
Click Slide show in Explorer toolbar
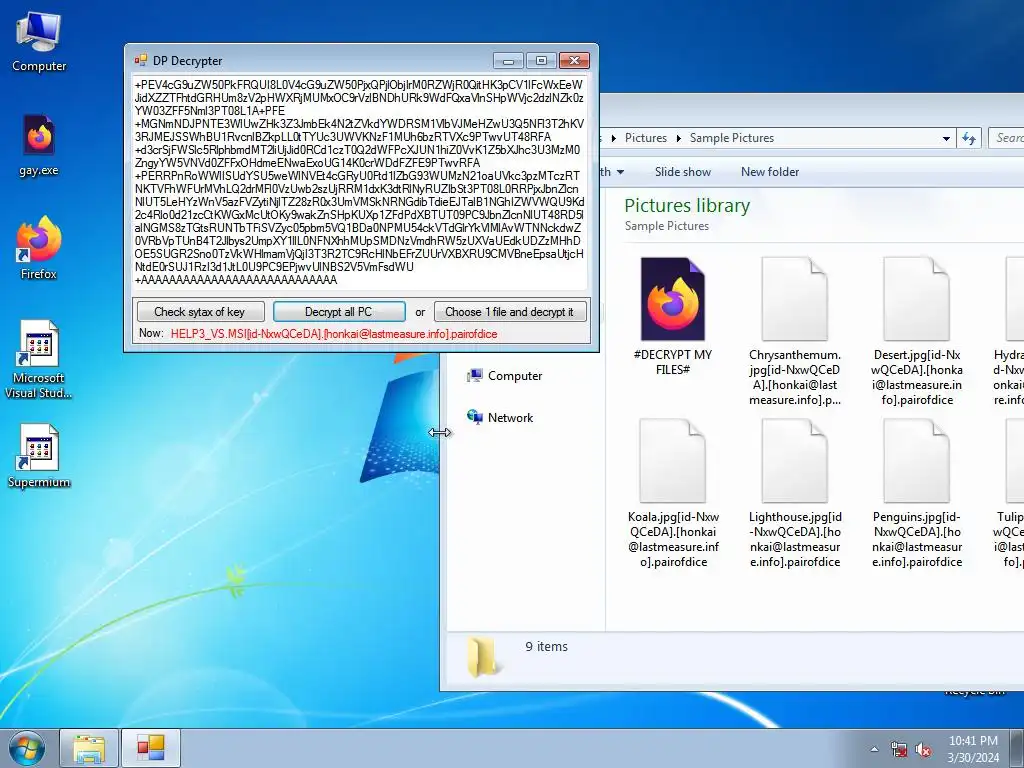tap(682, 172)
